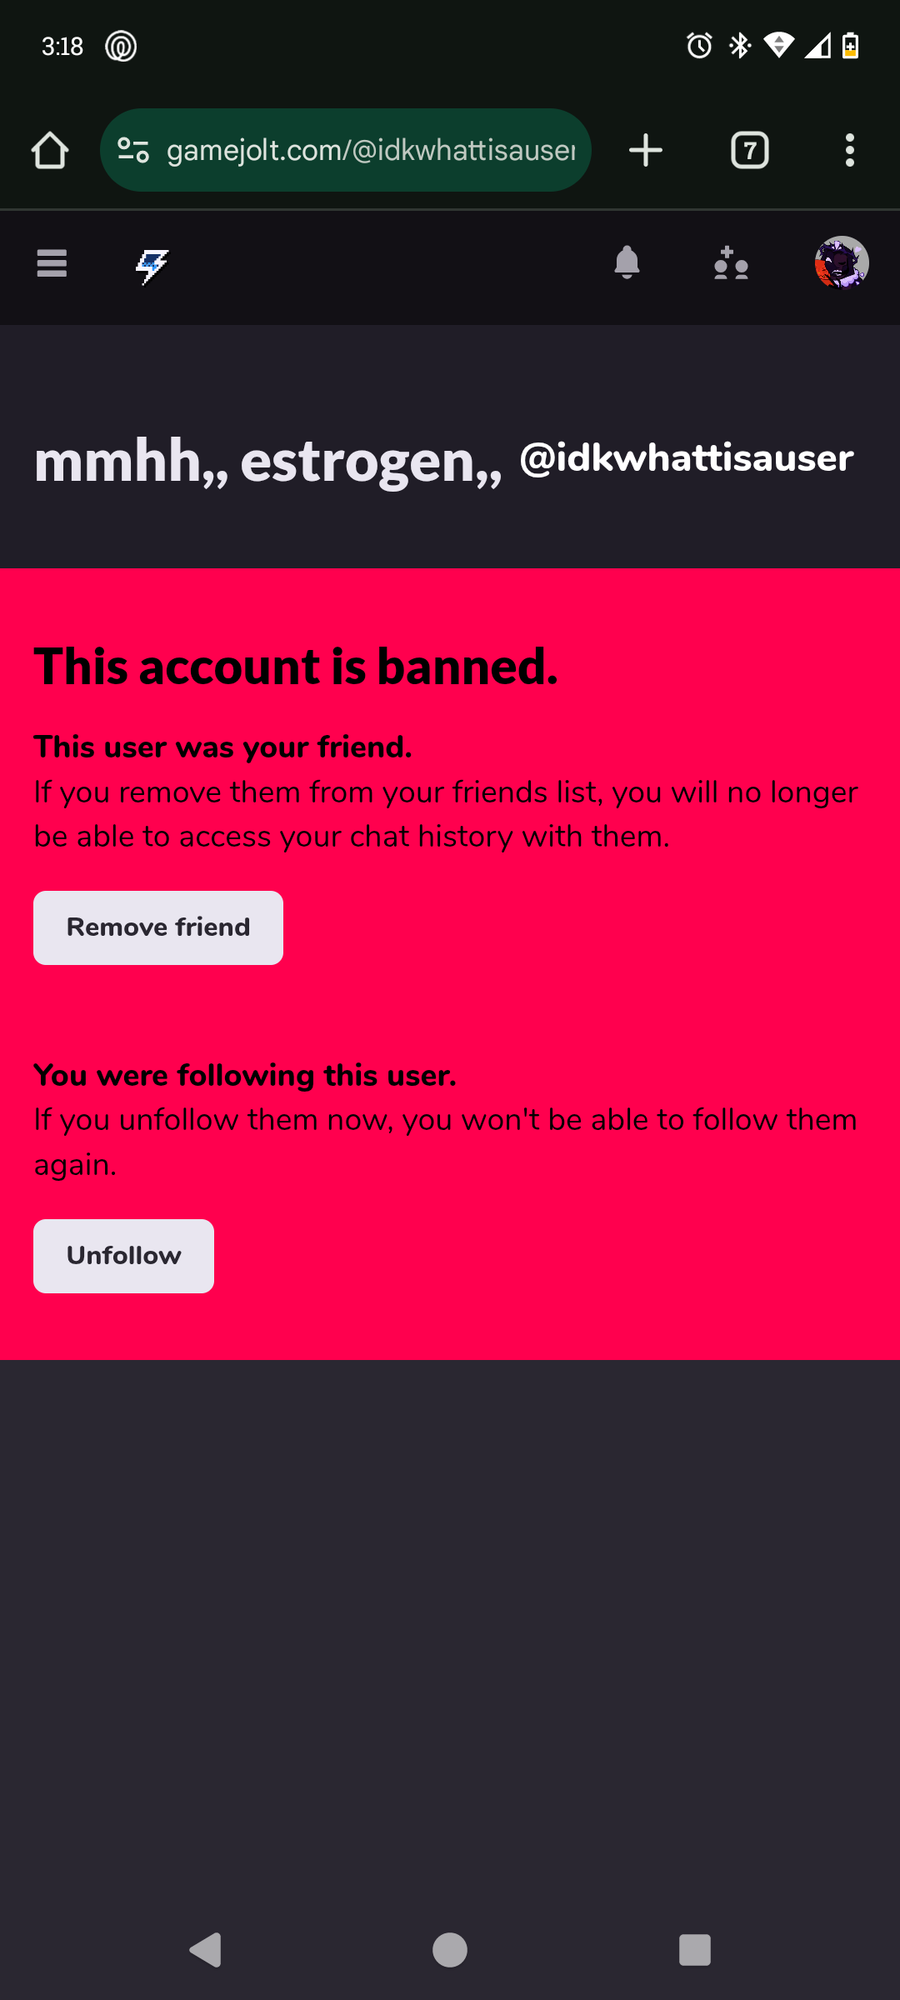Show the tab switcher with 7 tabs
The image size is (900, 2000).
[x=750, y=150]
